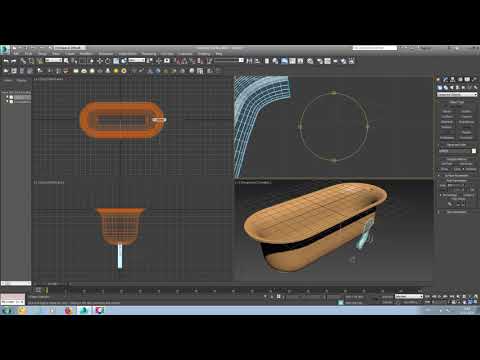Select the Select and Link tool
Image resolution: width=480 pixels, height=360 pixels.
coord(23,61)
